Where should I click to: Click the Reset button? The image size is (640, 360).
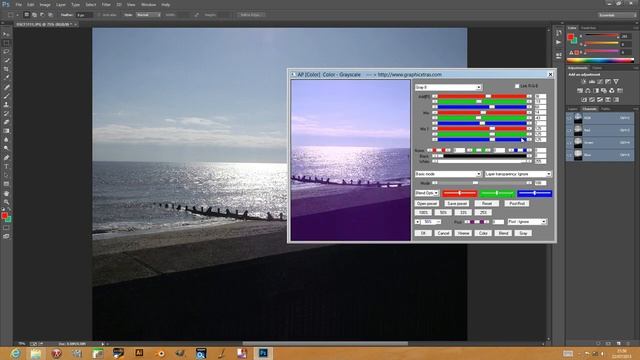[x=487, y=203]
